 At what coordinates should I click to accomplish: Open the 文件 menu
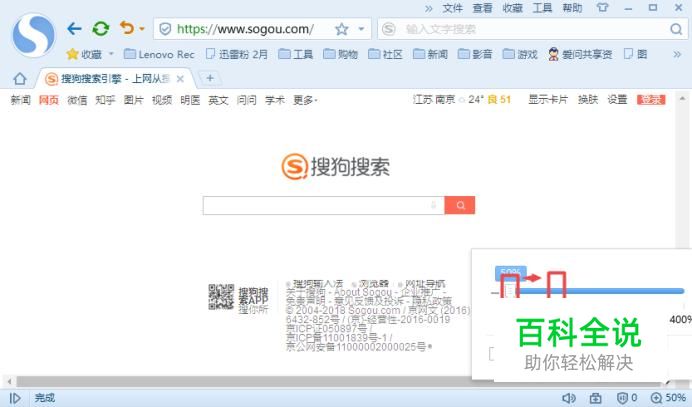pos(452,8)
